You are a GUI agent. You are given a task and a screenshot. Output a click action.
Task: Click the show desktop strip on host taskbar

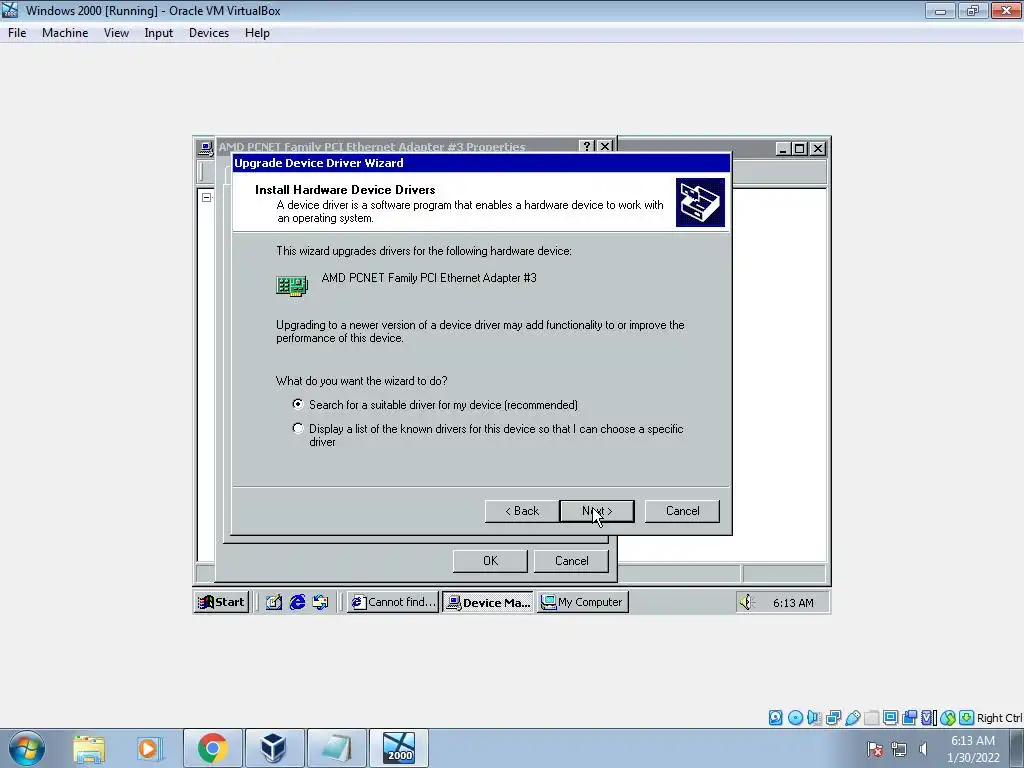[1017, 748]
